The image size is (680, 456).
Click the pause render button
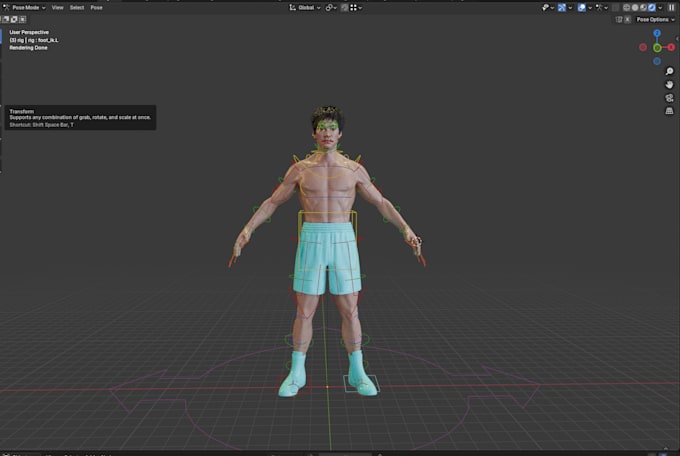672,7
